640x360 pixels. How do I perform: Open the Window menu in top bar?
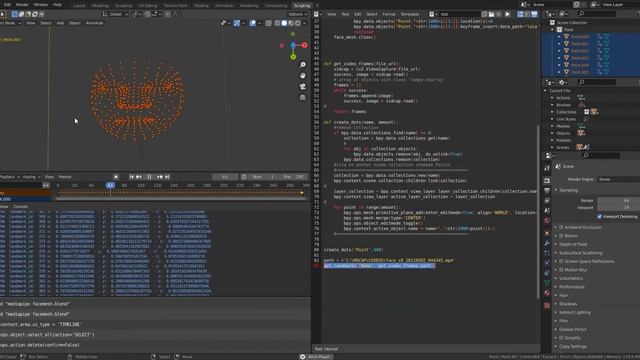tap(41, 5)
